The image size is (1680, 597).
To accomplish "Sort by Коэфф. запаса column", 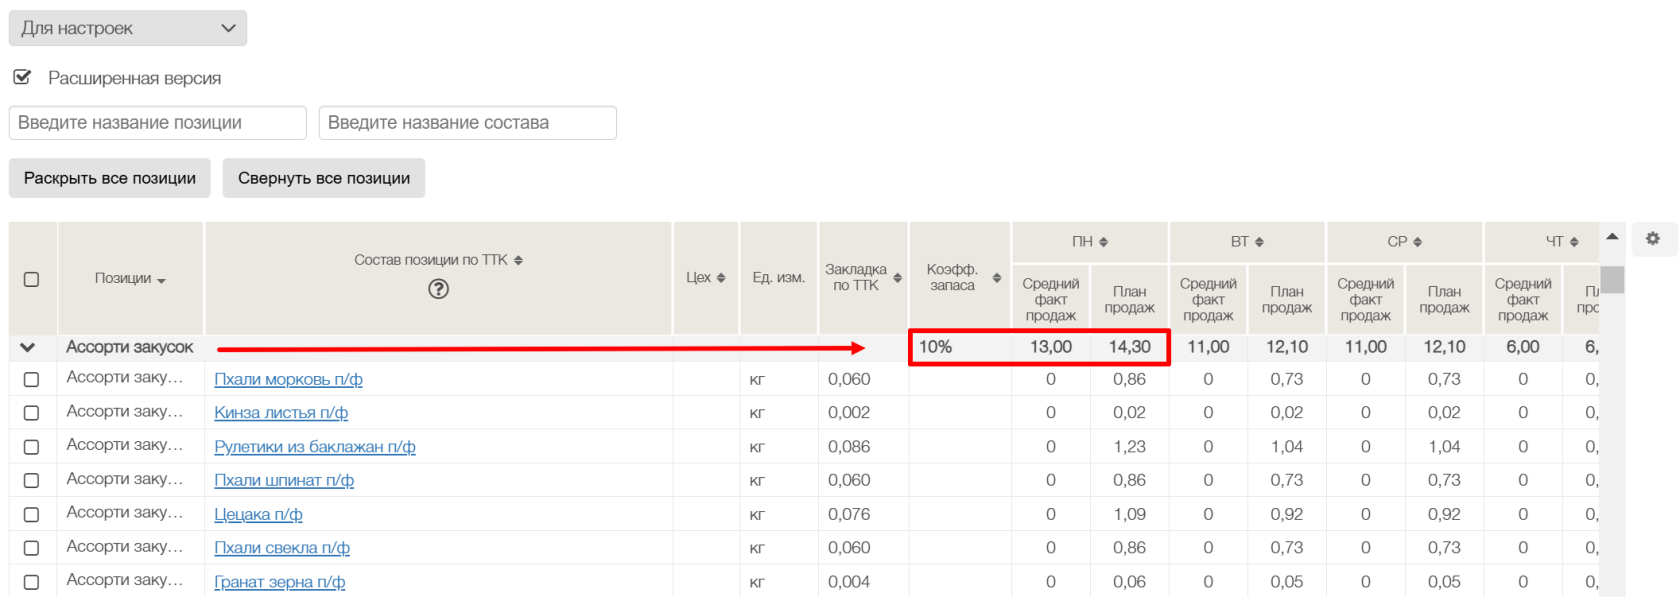I will coord(996,278).
